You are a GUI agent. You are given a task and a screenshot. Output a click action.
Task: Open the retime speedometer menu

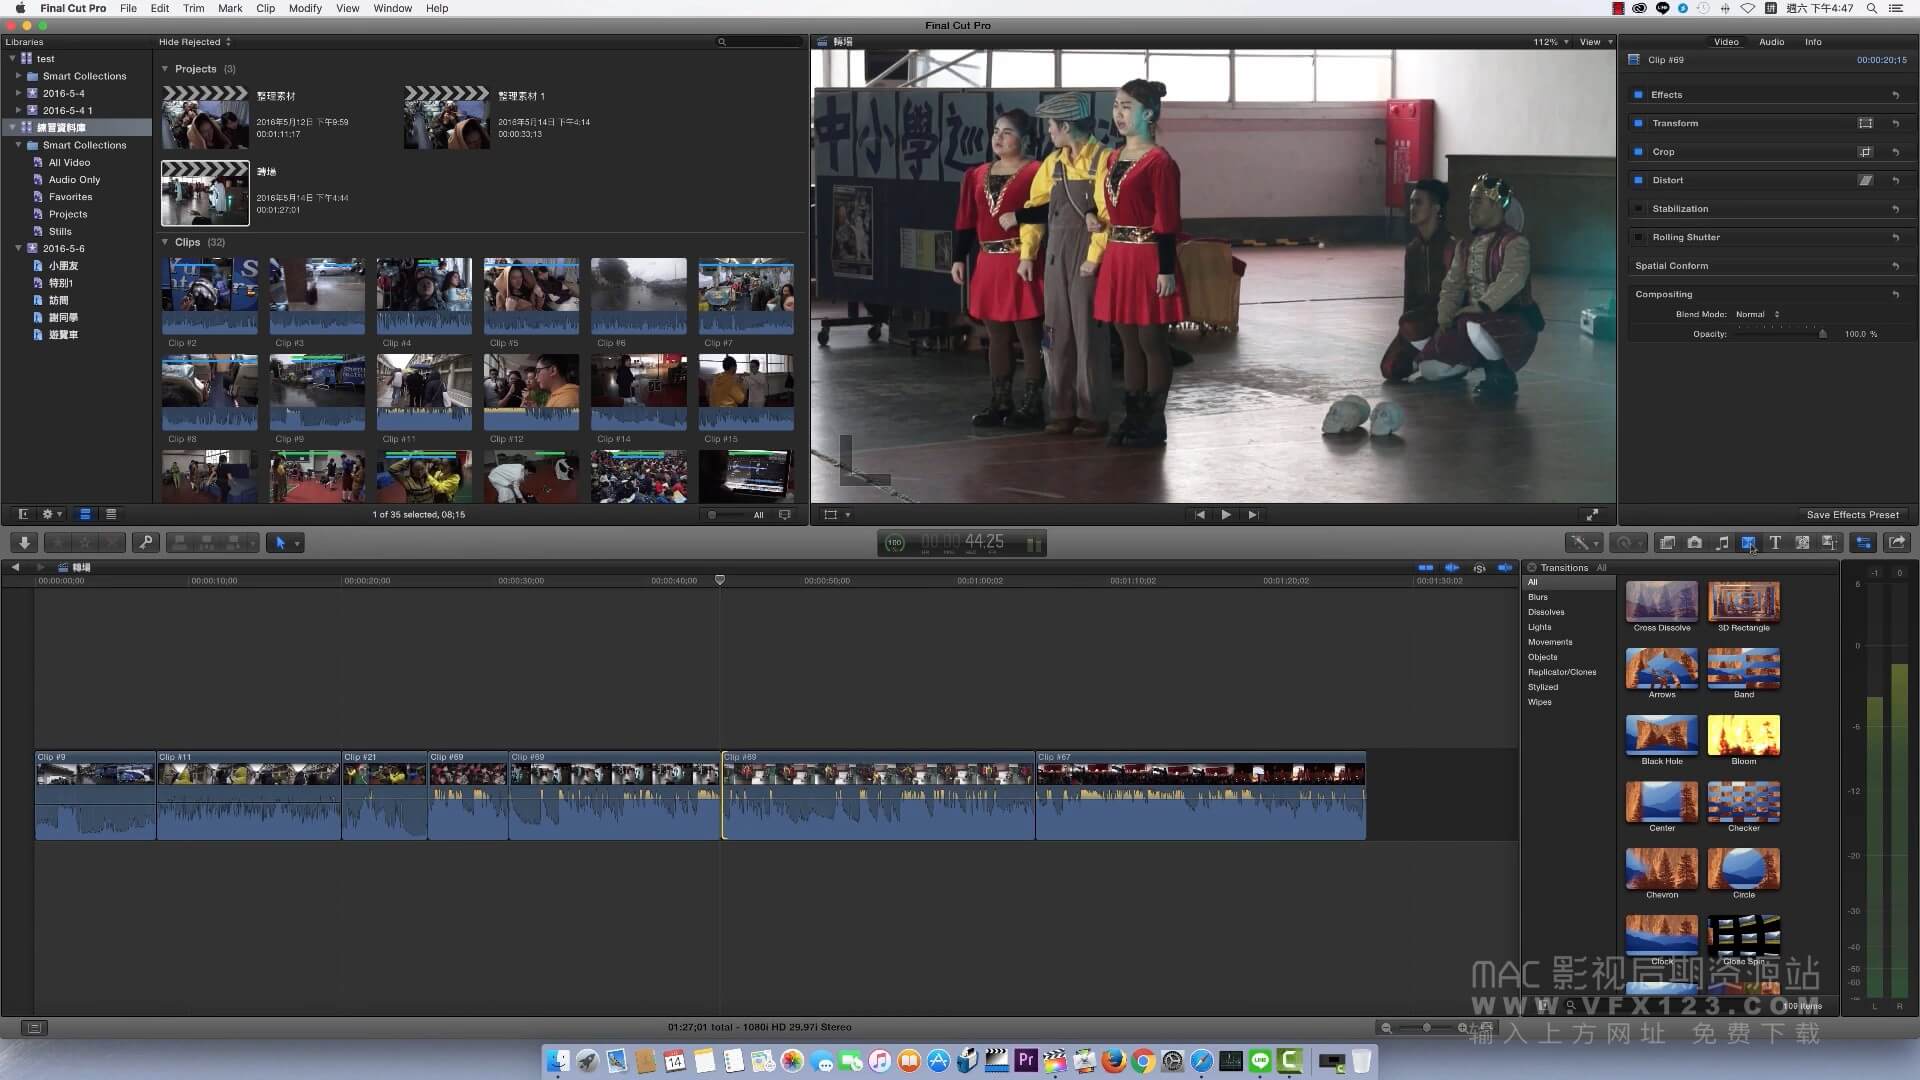pyautogui.click(x=1630, y=542)
